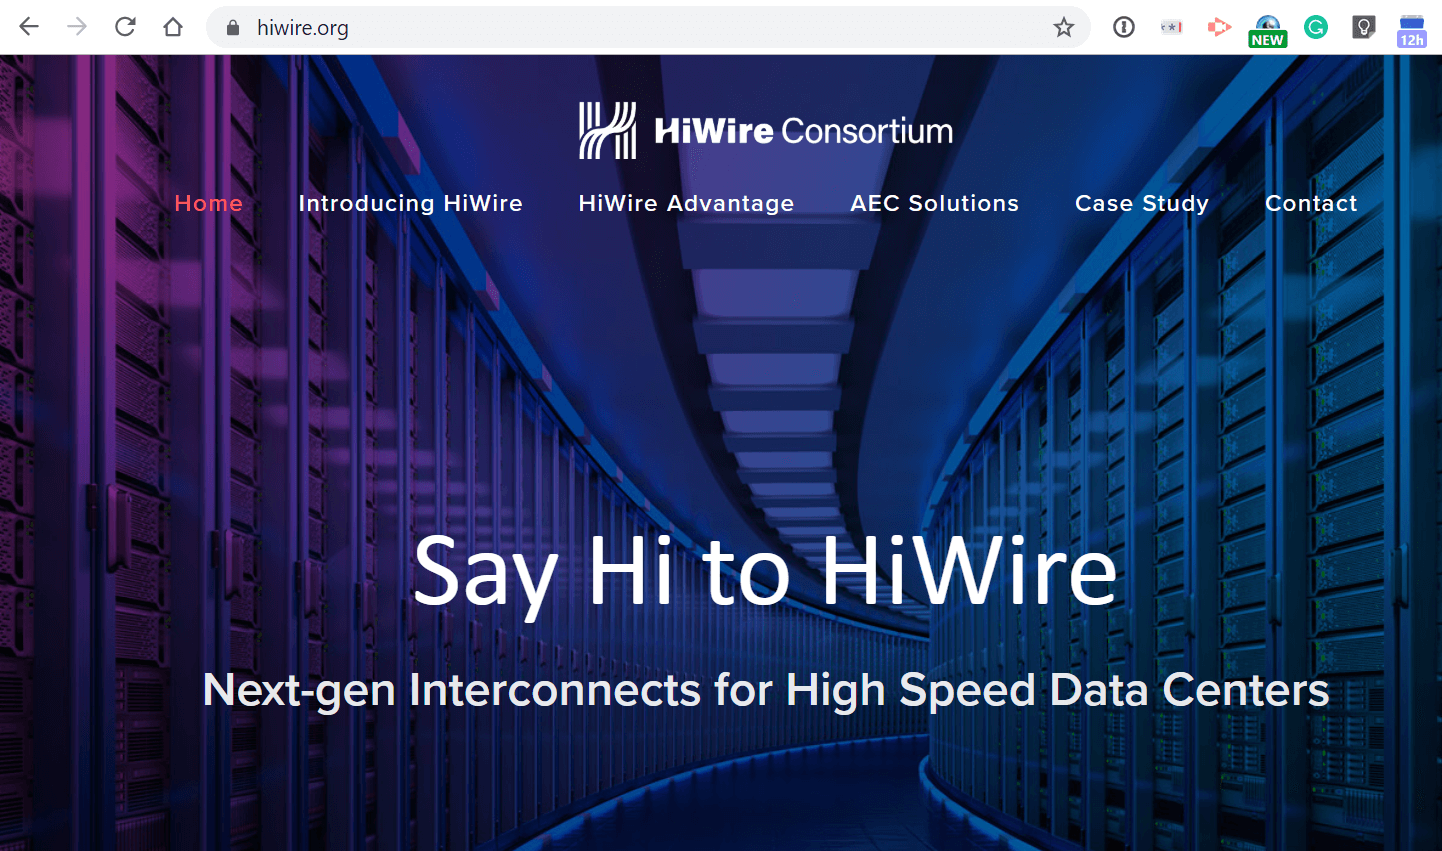Open the lightbulb extension icon
1442x851 pixels.
[1364, 27]
